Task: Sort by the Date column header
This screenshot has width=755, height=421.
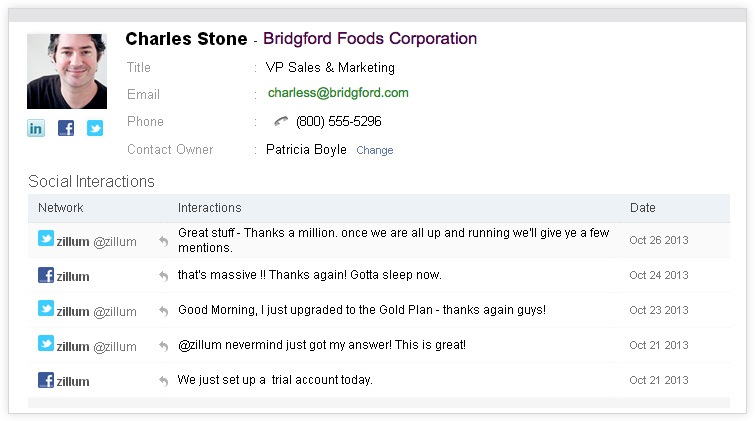Action: pyautogui.click(x=643, y=208)
